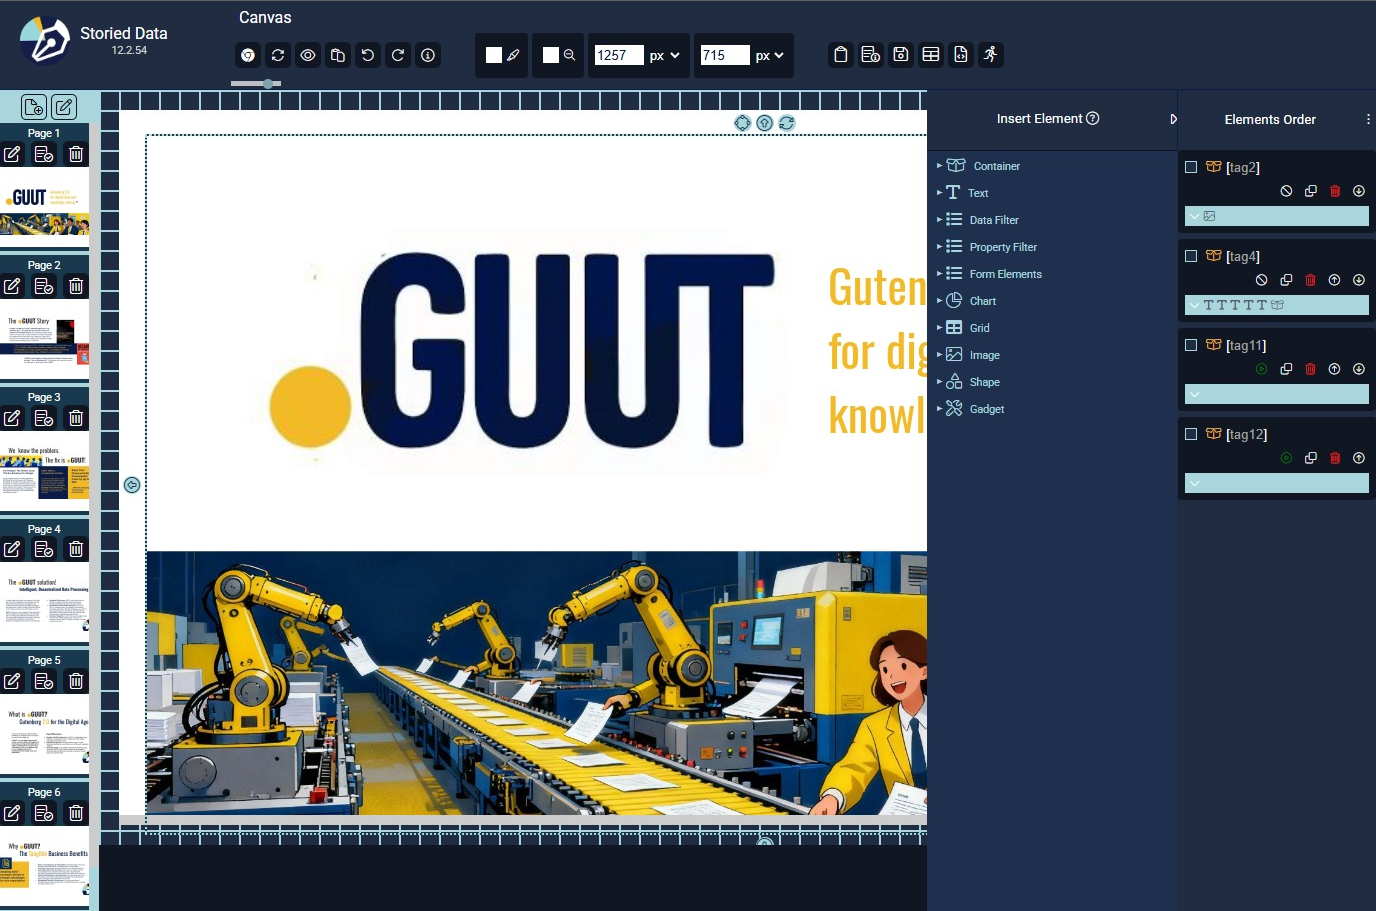Select Form Elements in the Insert list
Viewport: 1376px width, 911px height.
click(1005, 274)
